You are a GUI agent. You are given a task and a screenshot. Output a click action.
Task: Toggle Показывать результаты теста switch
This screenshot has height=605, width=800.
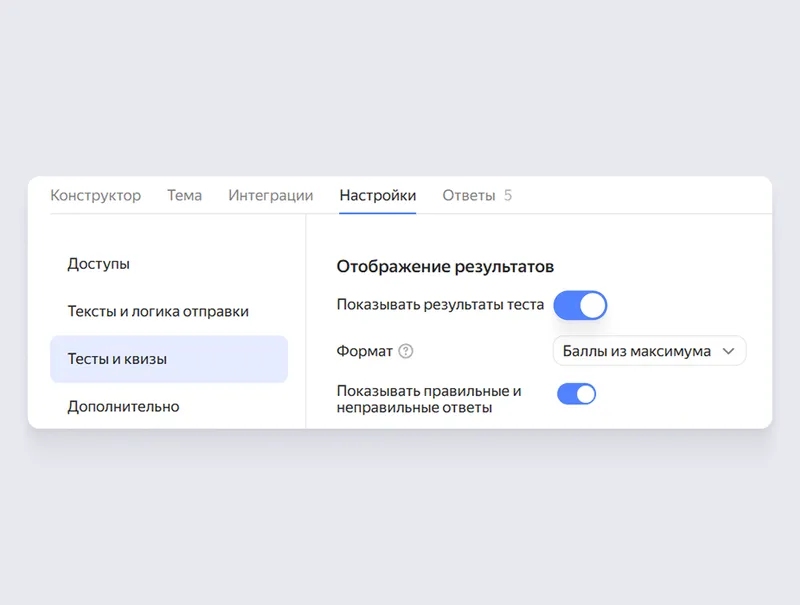tap(580, 306)
